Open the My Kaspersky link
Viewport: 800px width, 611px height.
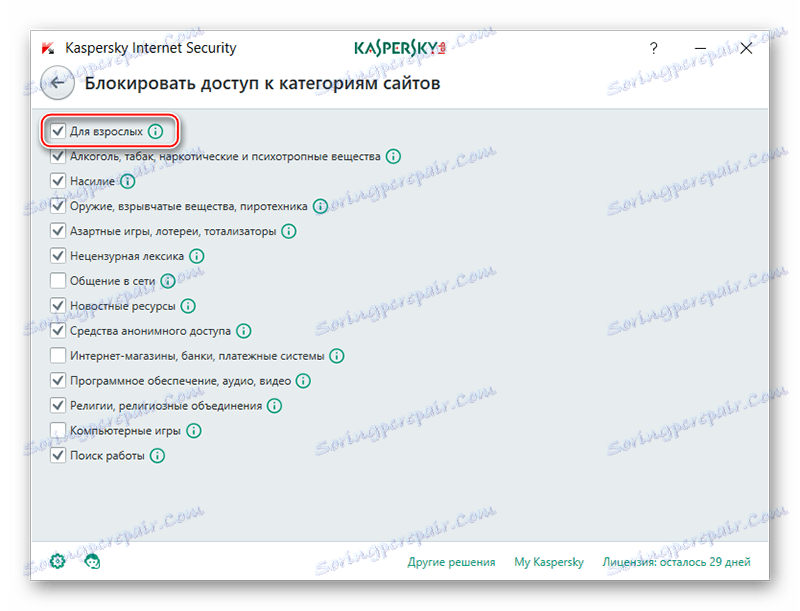coord(549,562)
